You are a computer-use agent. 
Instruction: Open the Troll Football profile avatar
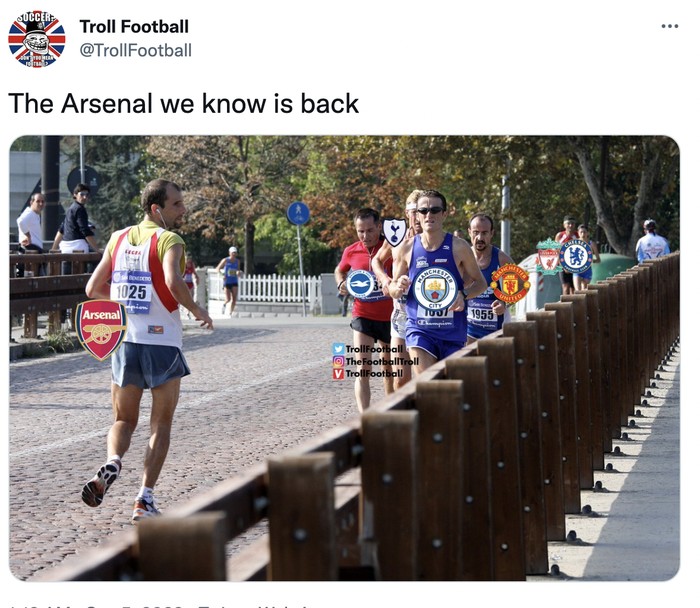[36, 38]
